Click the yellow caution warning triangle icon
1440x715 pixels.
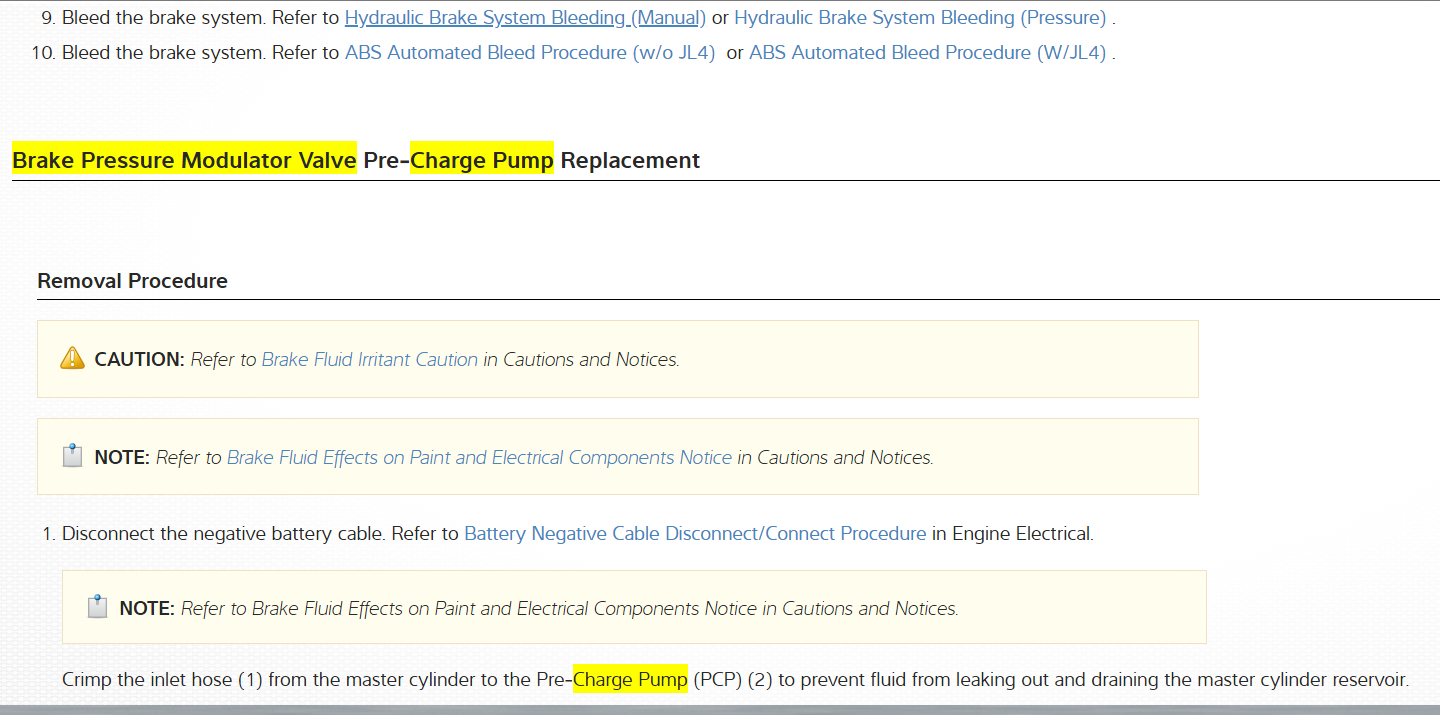(72, 359)
